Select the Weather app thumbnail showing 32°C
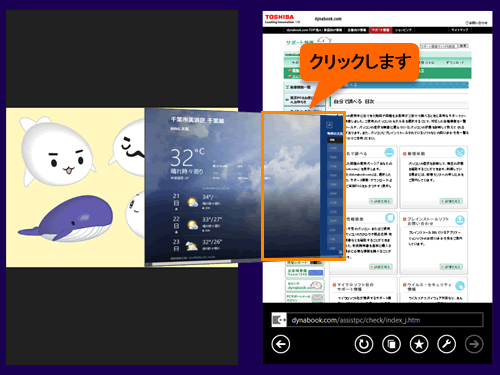500x375 pixels. coord(203,187)
